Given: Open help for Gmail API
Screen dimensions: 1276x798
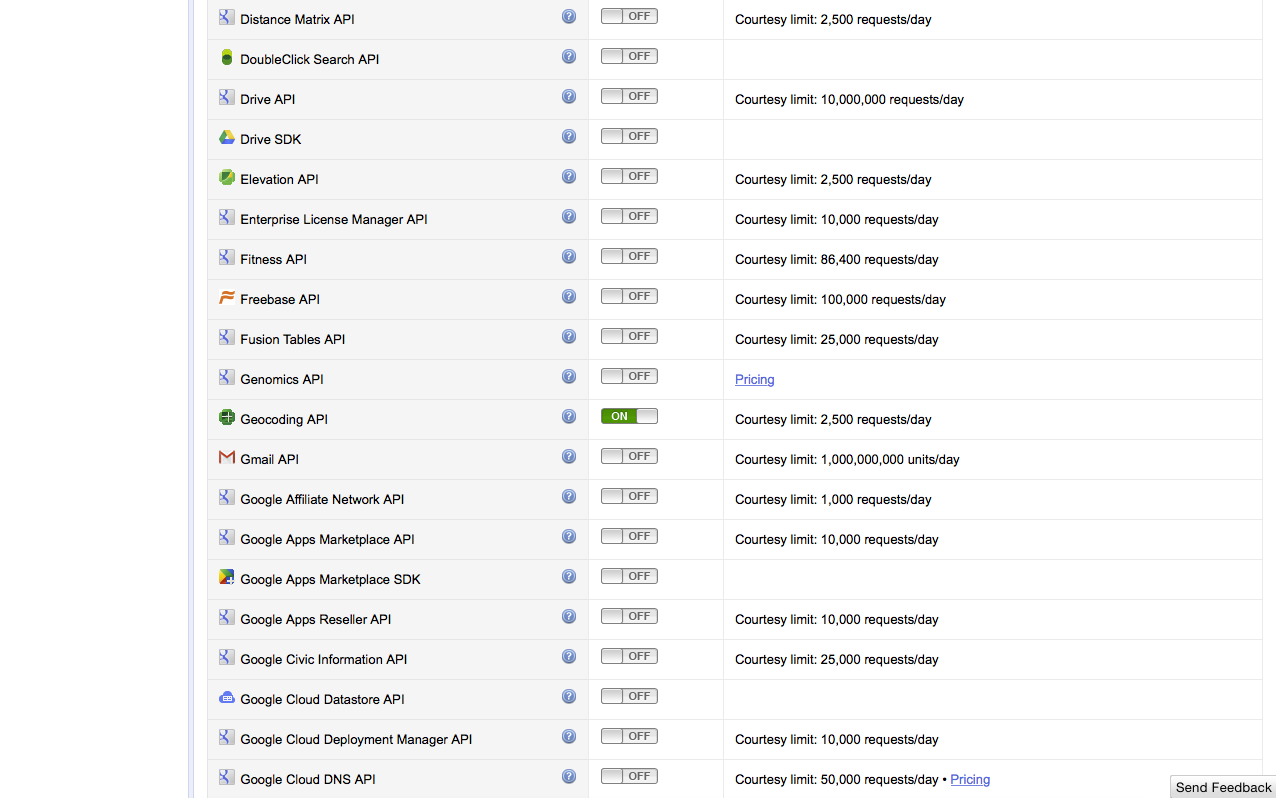Looking at the screenshot, I should [569, 456].
